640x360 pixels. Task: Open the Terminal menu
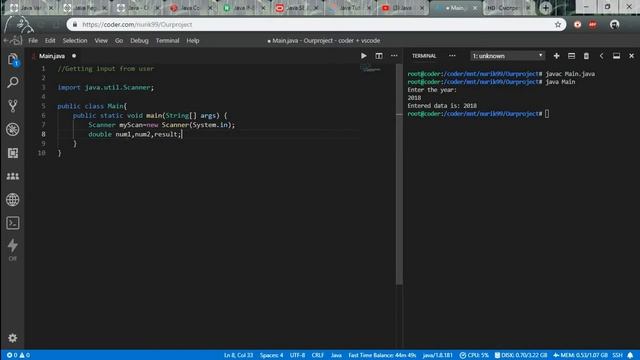(x=167, y=40)
